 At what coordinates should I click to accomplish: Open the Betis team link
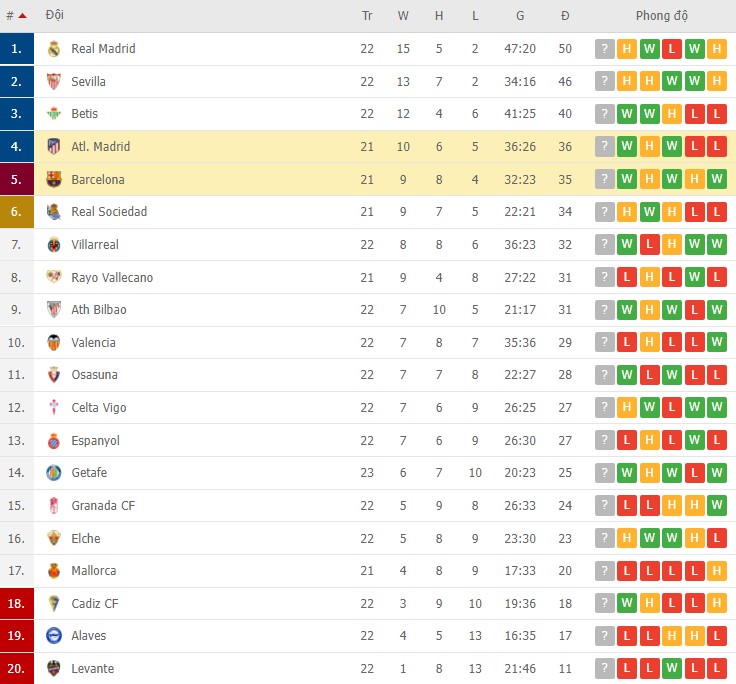tap(84, 114)
